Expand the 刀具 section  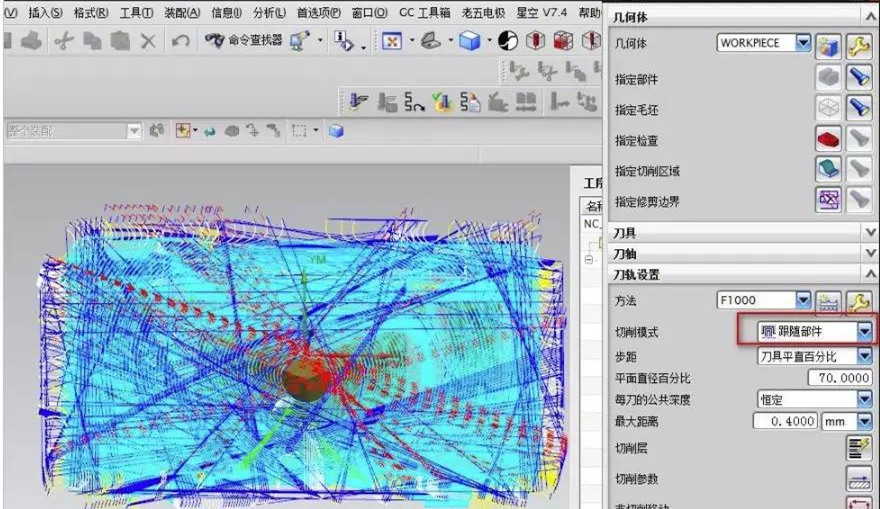[869, 232]
